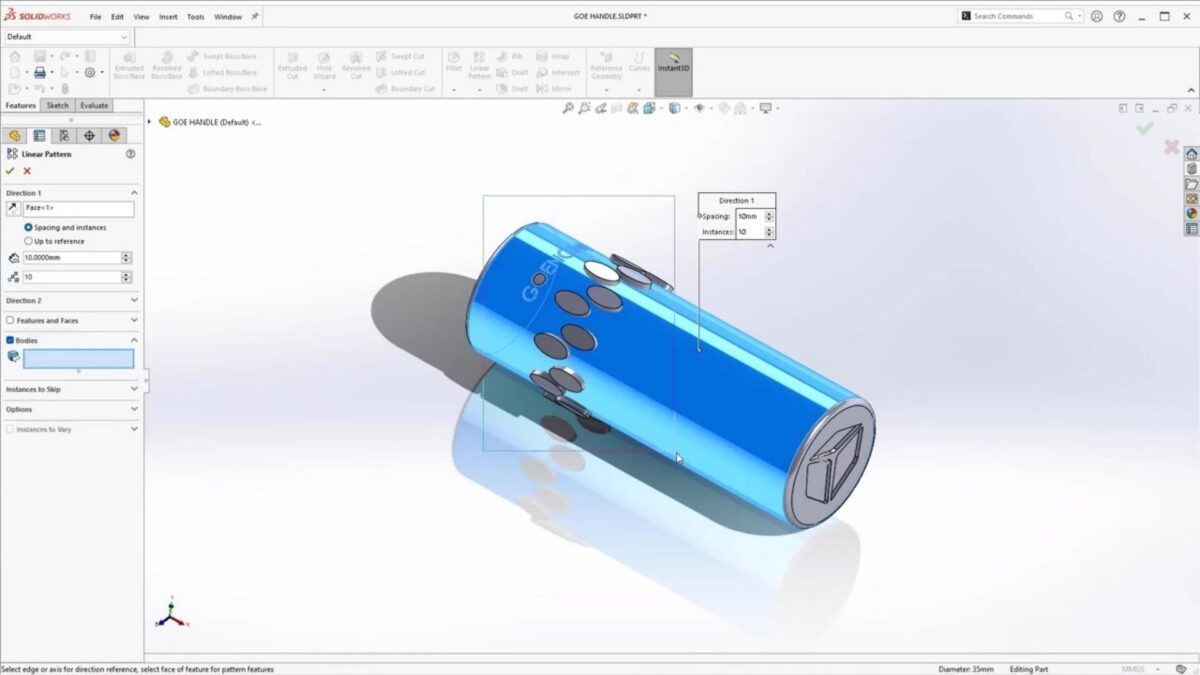1200x675 pixels.
Task: Click Direction 1 reference field Face<1>
Action: coord(78,208)
